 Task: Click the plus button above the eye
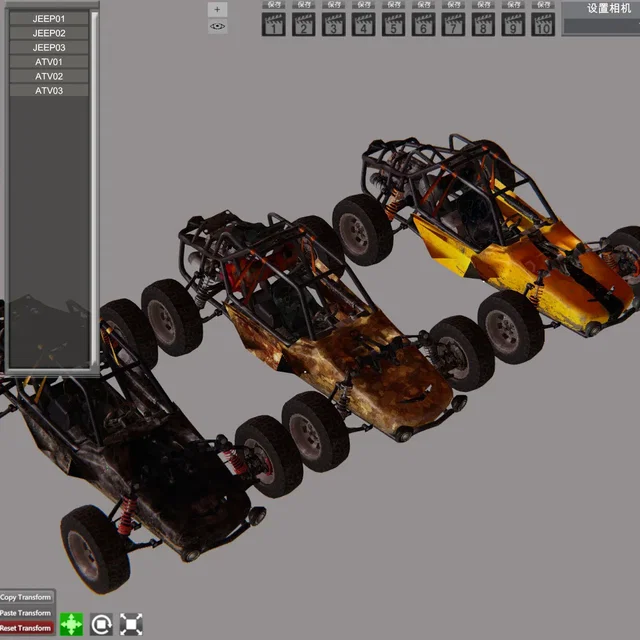[x=217, y=9]
